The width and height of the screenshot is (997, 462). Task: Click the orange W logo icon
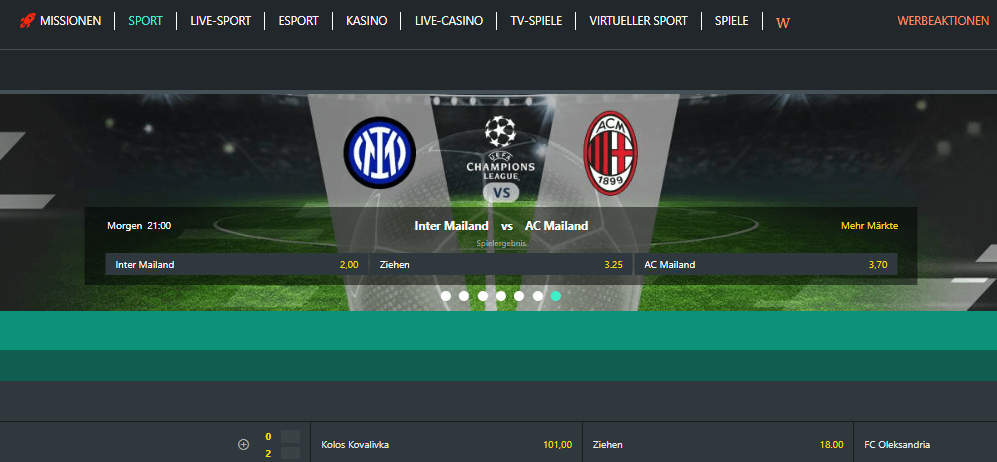coord(783,22)
